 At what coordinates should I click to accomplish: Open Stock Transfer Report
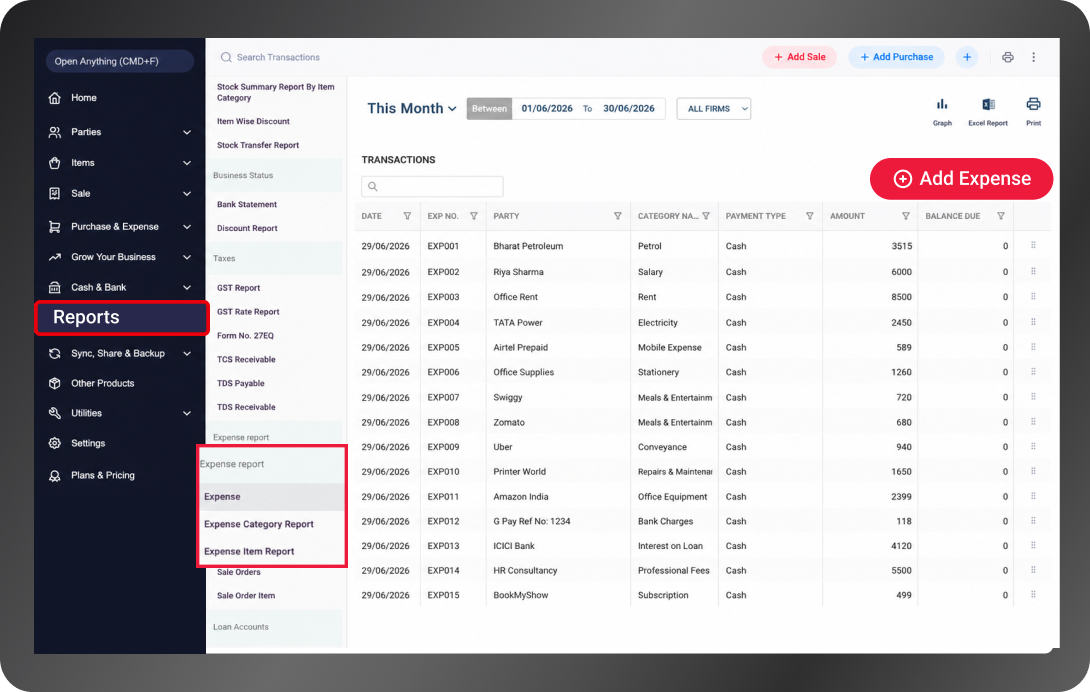258,145
